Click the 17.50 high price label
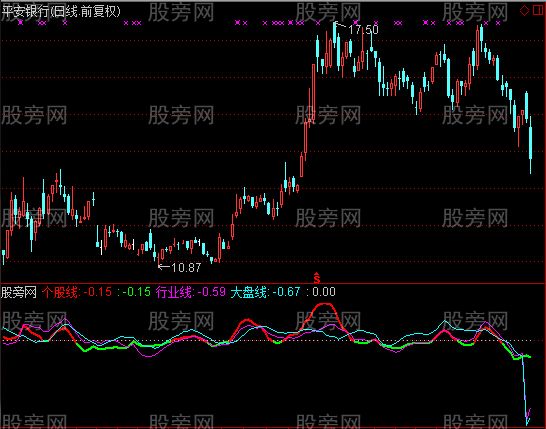This screenshot has height=429, width=546. click(x=363, y=30)
